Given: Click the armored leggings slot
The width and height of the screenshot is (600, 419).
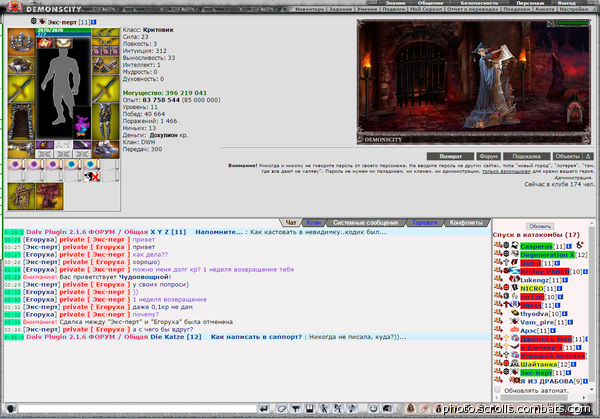Looking at the screenshot, I should coord(105,121).
